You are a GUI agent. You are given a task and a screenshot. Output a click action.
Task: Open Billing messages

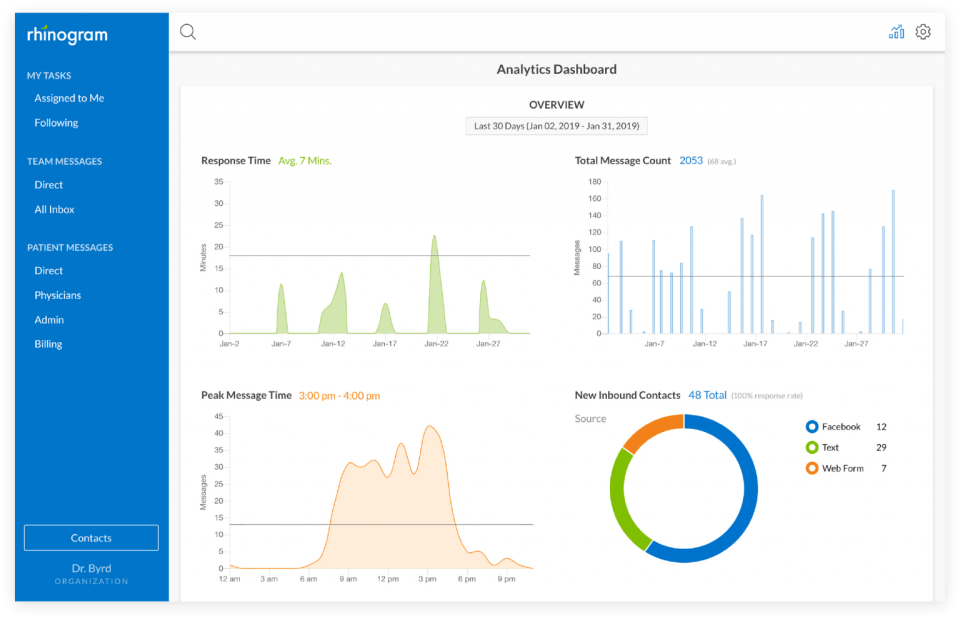click(48, 344)
